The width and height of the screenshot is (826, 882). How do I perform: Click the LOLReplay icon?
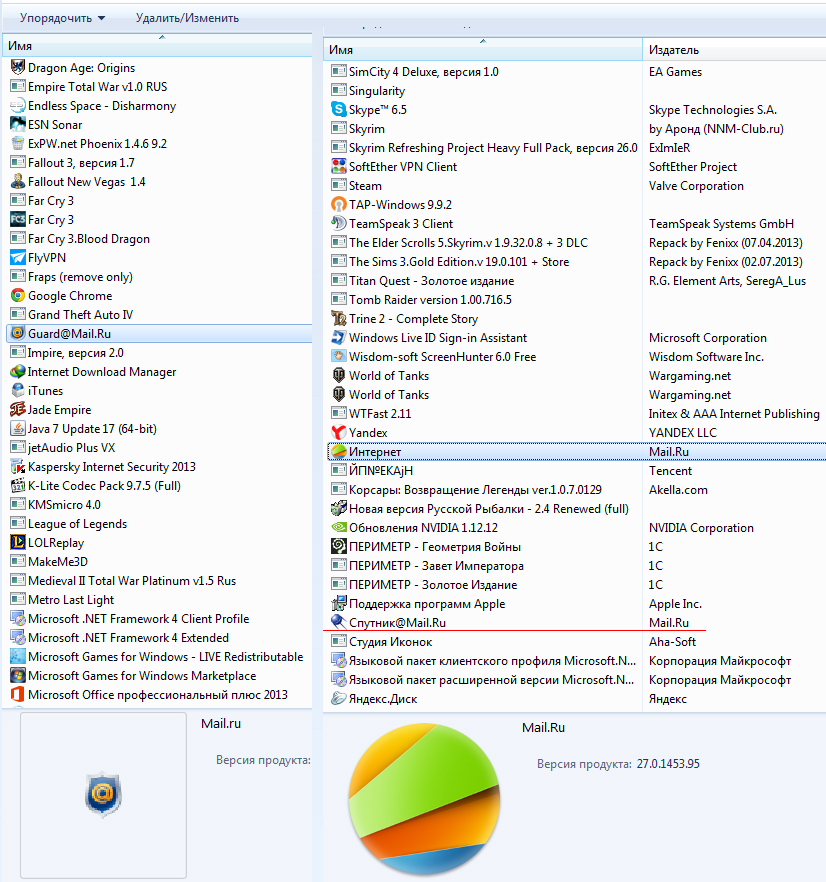coord(18,543)
